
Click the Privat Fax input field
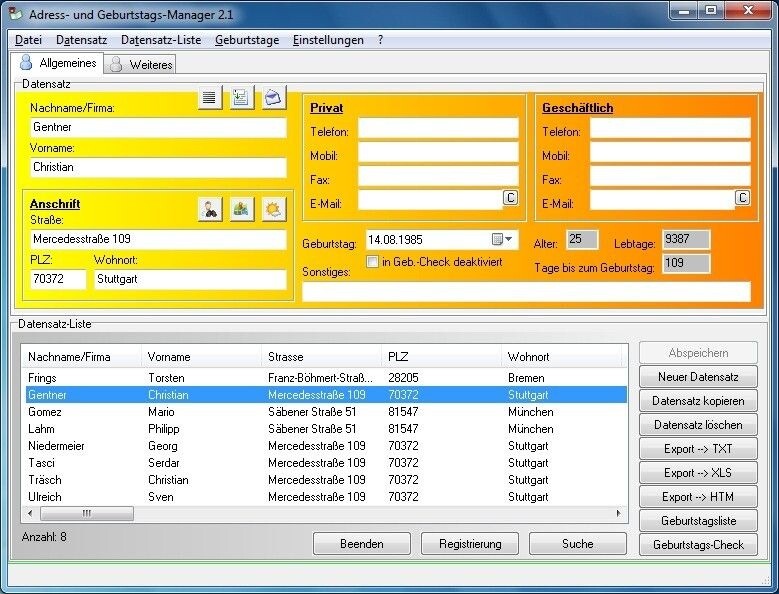439,176
